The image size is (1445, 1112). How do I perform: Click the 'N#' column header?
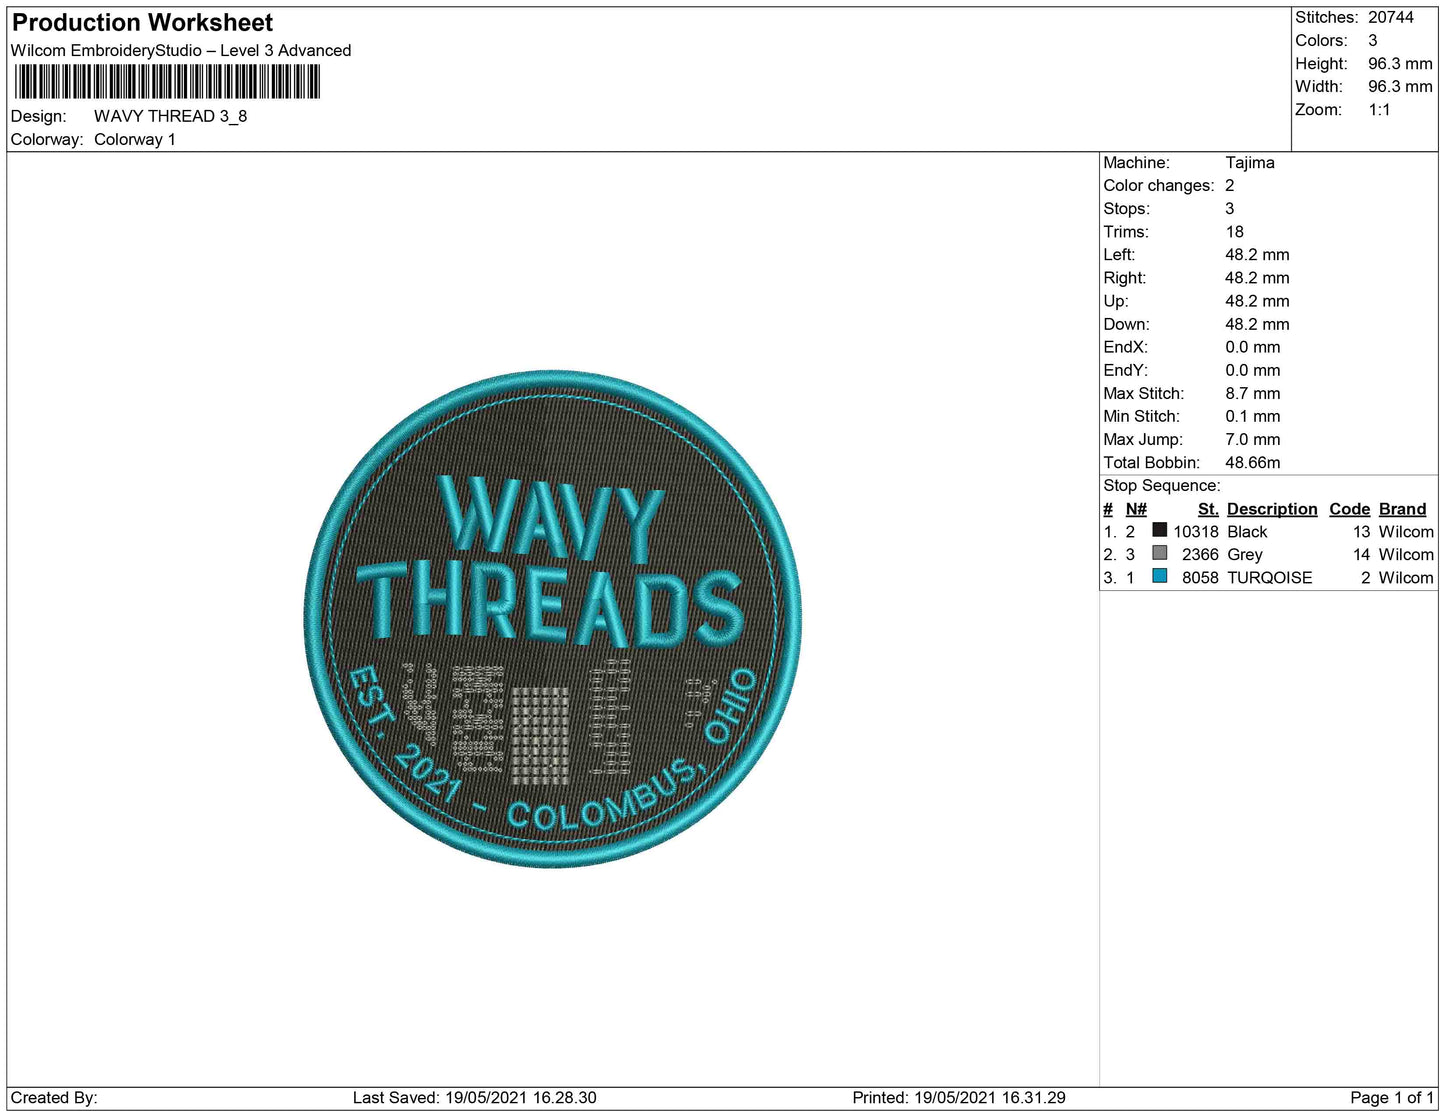[x=1136, y=509]
